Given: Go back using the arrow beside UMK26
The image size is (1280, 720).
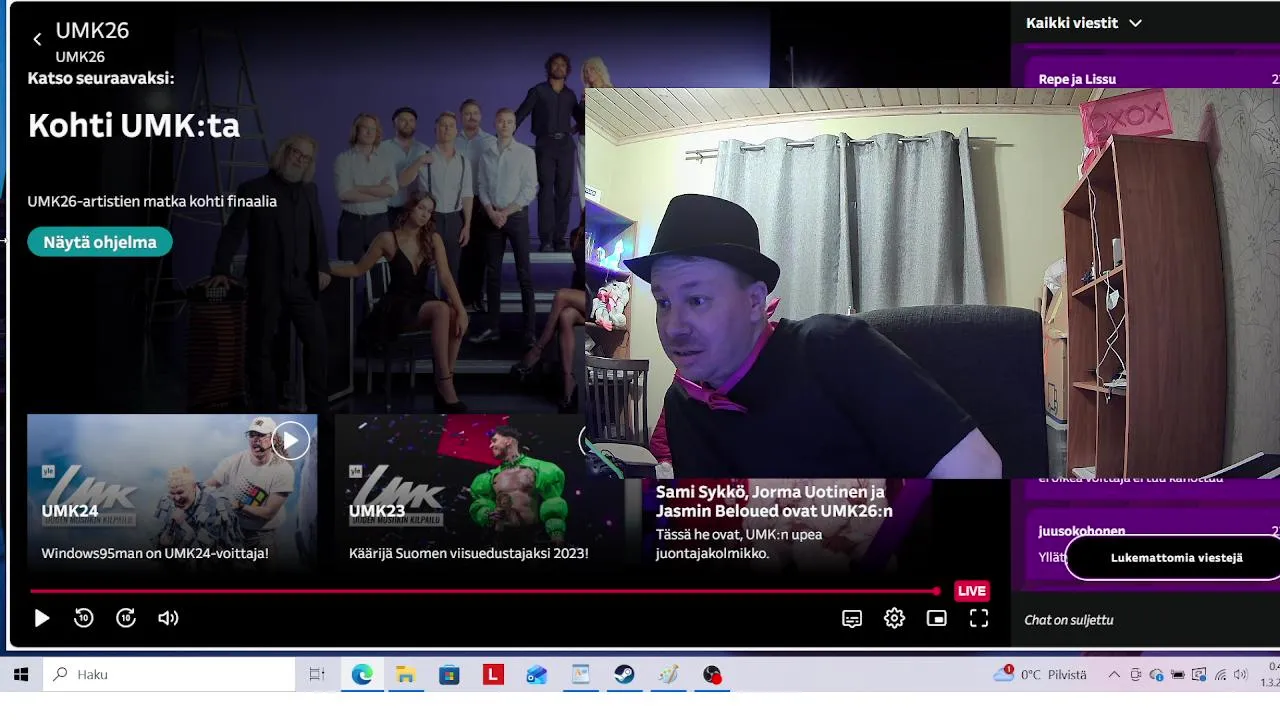Looking at the screenshot, I should [37, 40].
